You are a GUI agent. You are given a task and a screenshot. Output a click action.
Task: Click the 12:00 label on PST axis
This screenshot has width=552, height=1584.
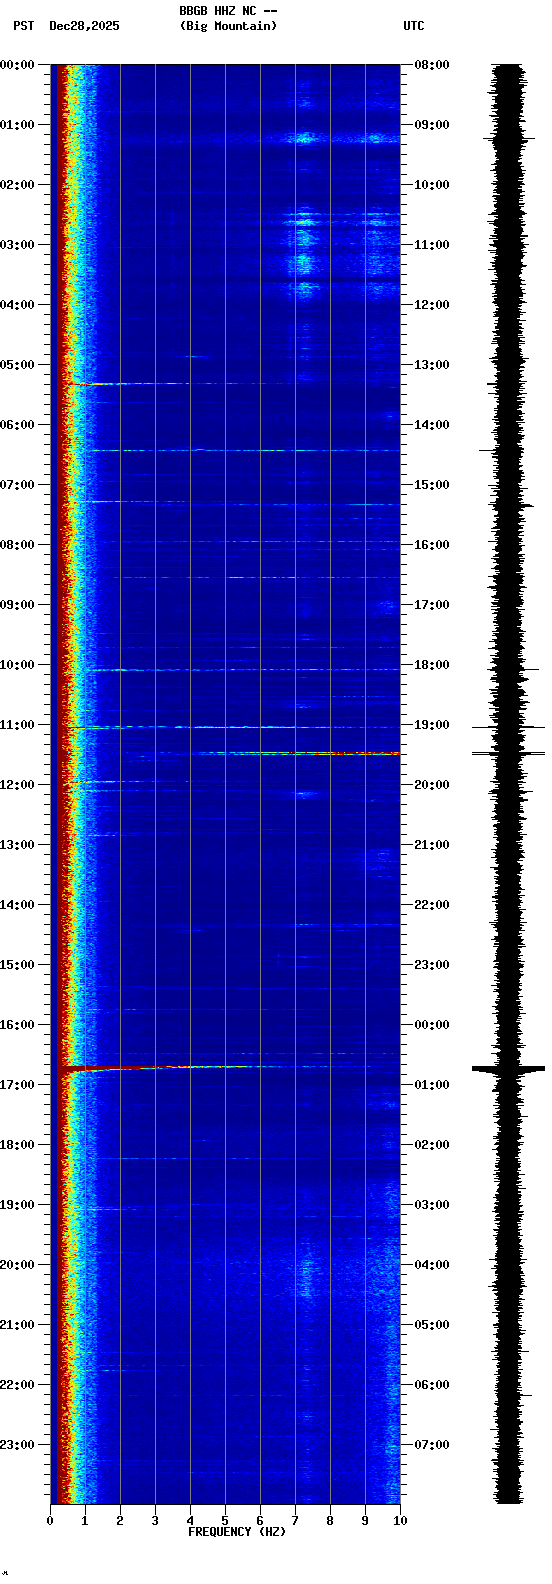(x=17, y=785)
